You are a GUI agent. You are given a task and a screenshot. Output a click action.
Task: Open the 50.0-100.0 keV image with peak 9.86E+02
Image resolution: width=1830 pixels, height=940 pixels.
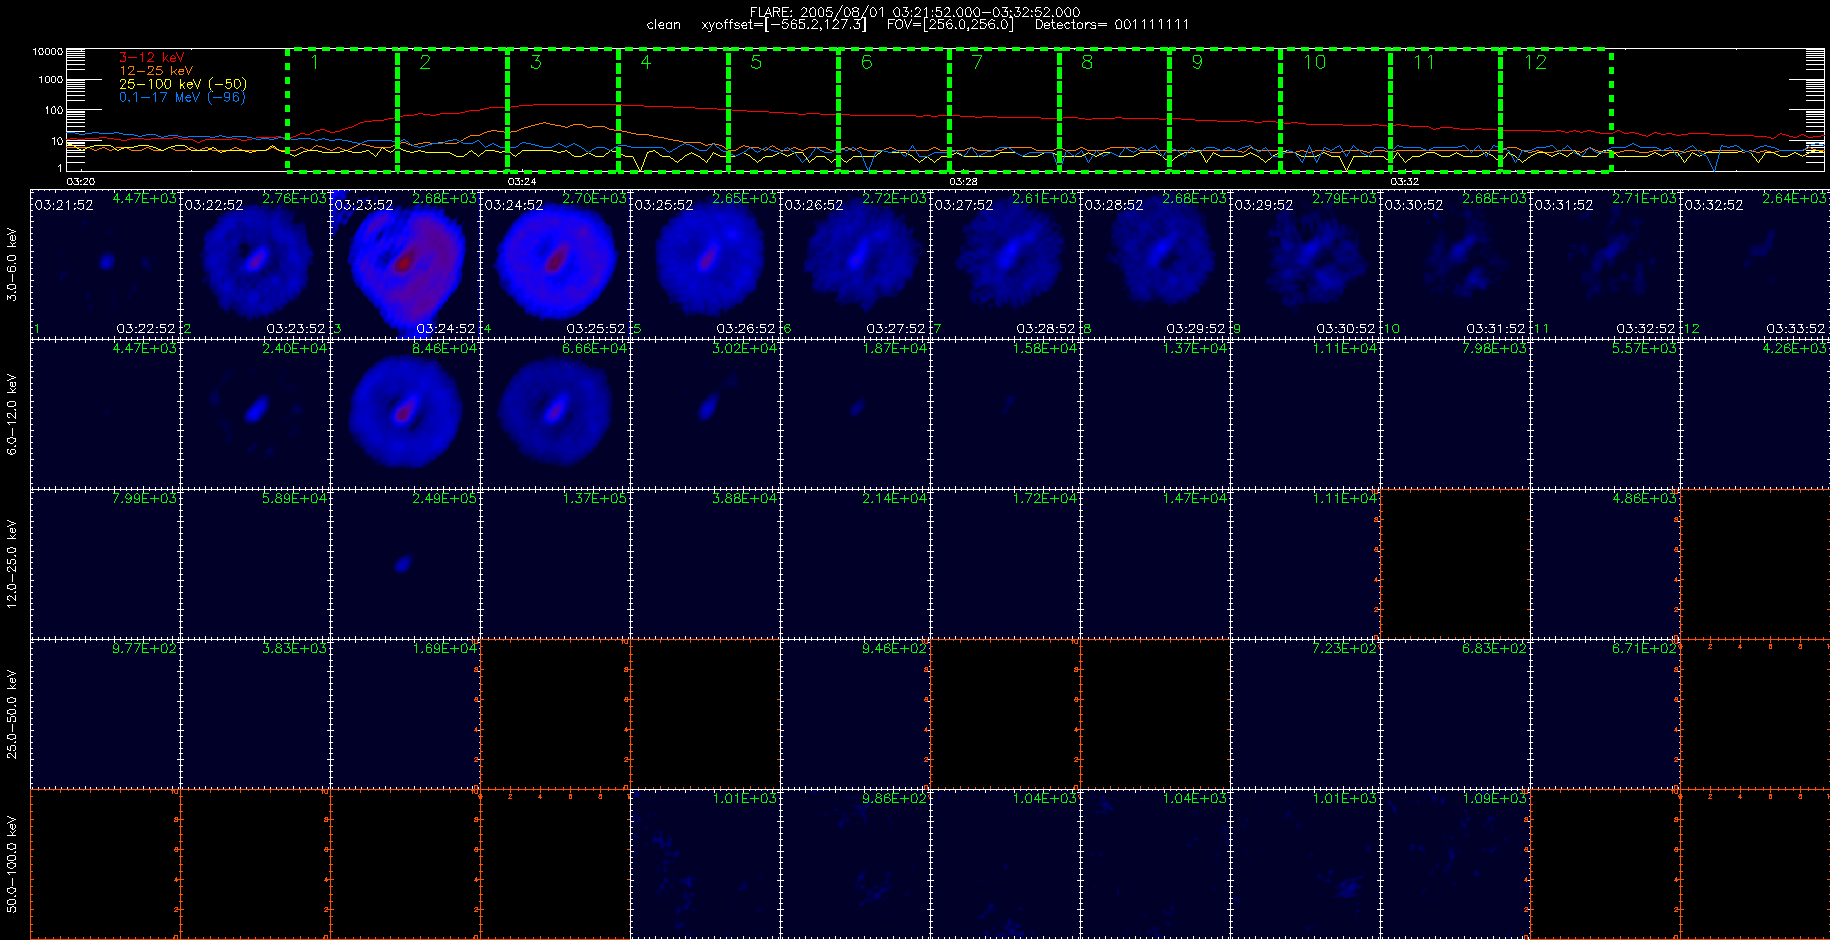pyautogui.click(x=855, y=864)
